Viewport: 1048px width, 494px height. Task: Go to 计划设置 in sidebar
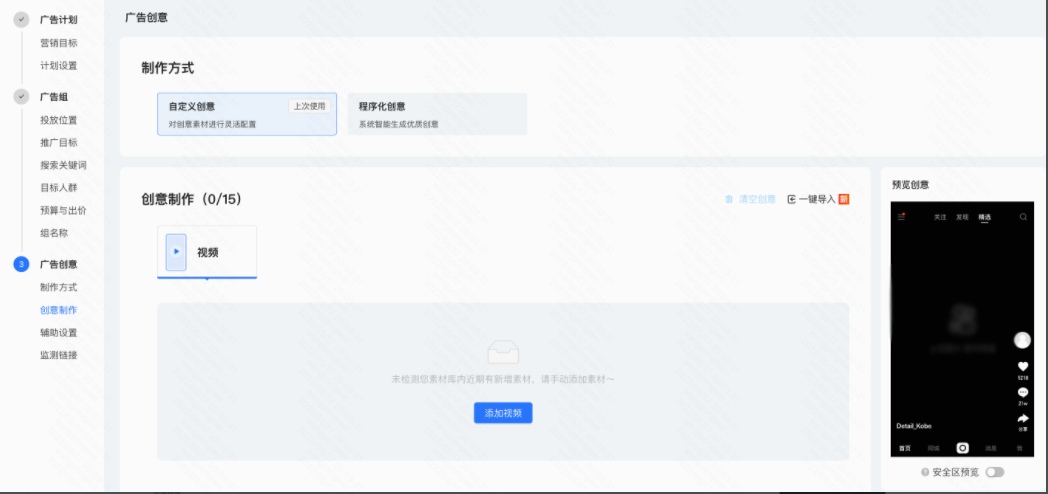coord(59,66)
